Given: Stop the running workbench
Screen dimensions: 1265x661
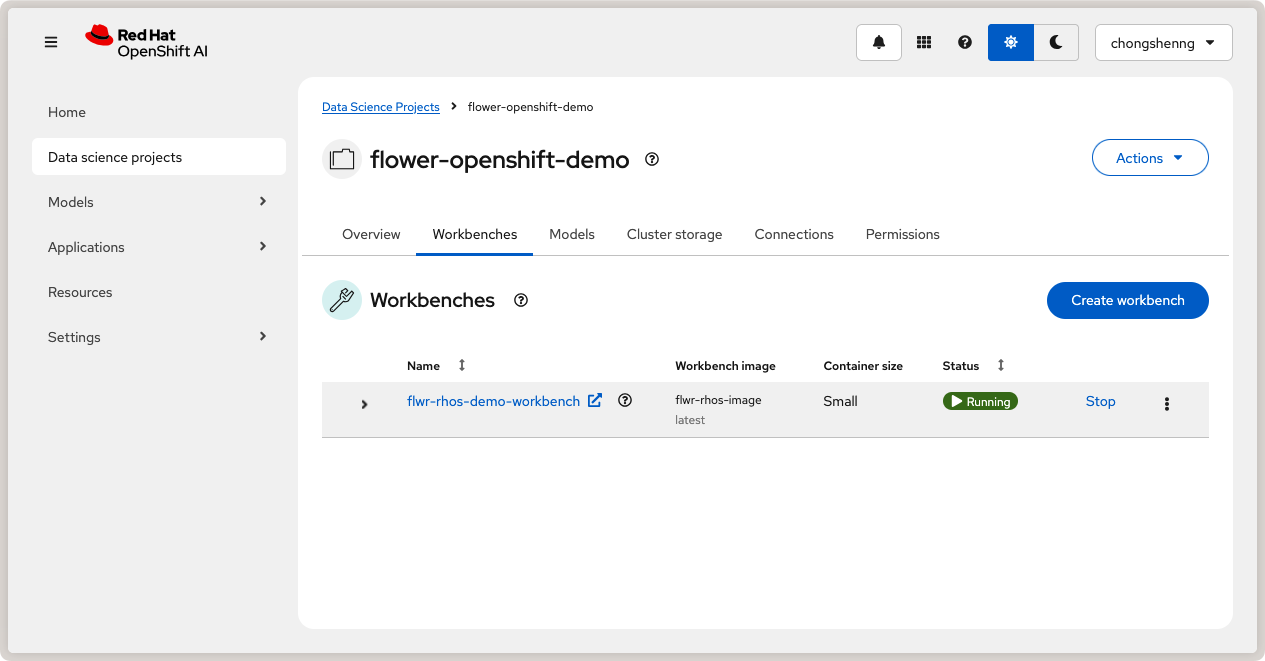Looking at the screenshot, I should click(x=1100, y=401).
